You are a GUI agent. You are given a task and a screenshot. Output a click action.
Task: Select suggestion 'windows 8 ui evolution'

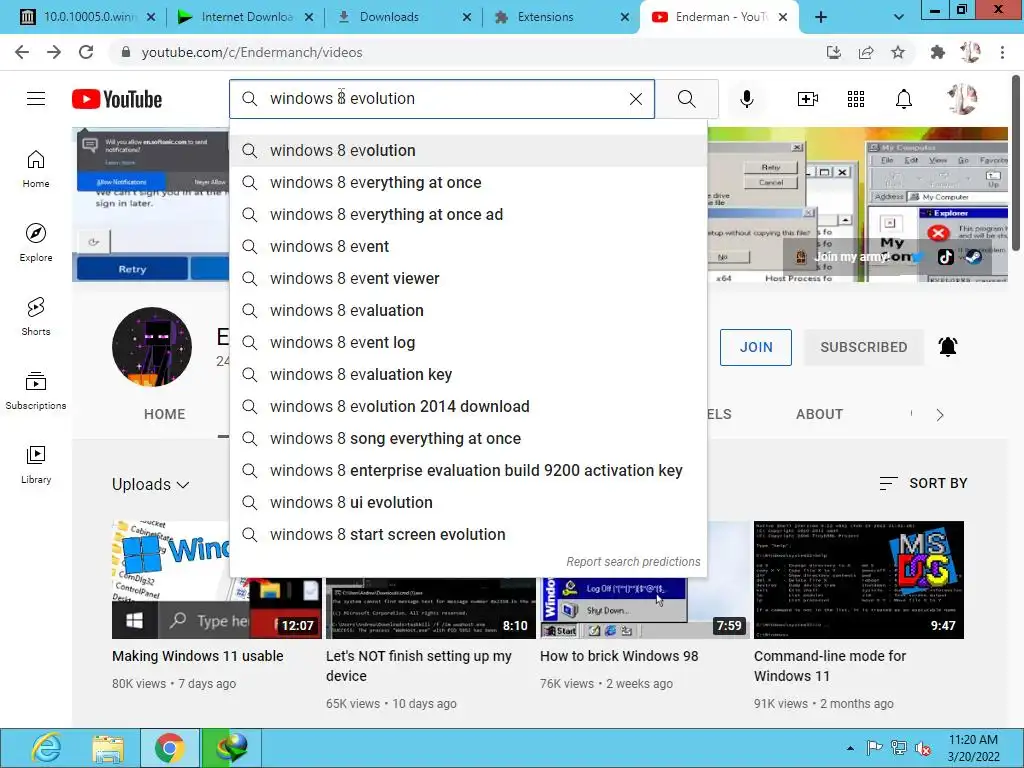coord(468,502)
